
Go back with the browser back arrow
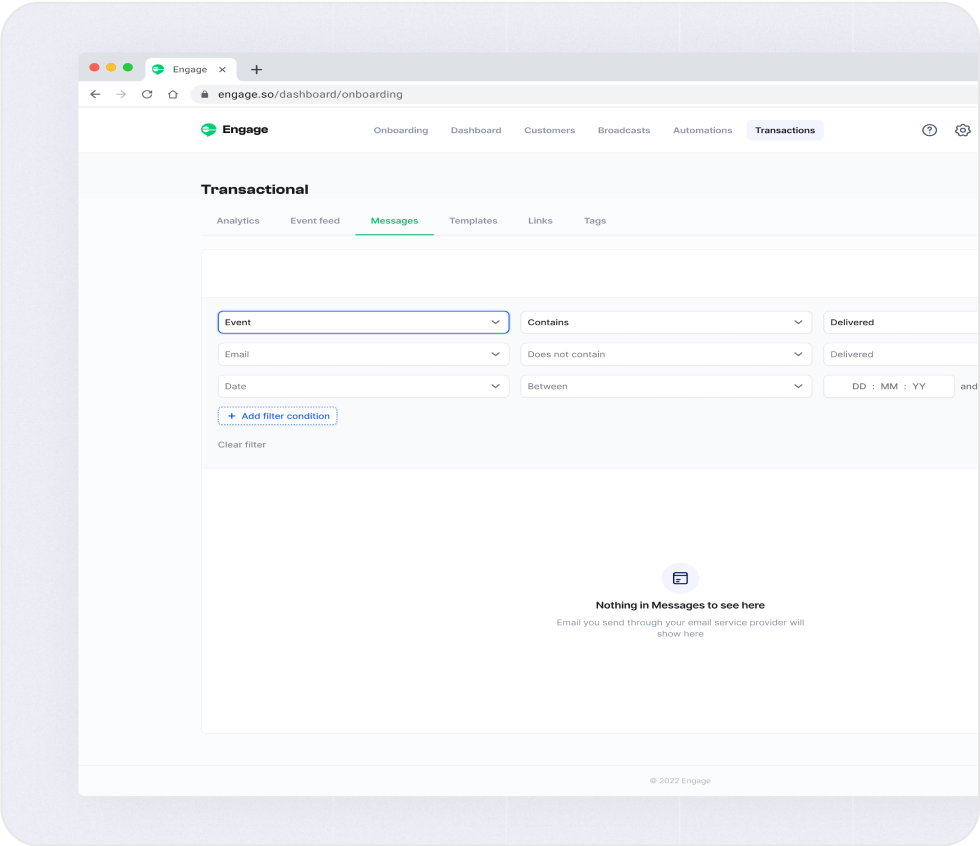coord(95,94)
